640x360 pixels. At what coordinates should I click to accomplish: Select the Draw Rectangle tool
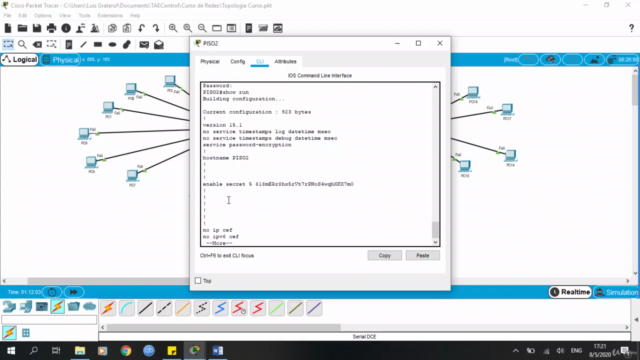click(98, 44)
